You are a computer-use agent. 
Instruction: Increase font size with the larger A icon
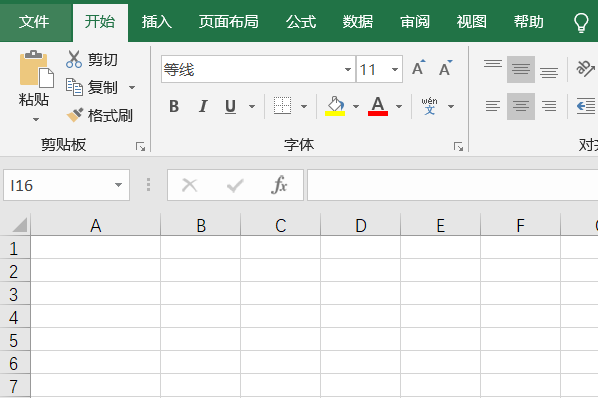418,68
